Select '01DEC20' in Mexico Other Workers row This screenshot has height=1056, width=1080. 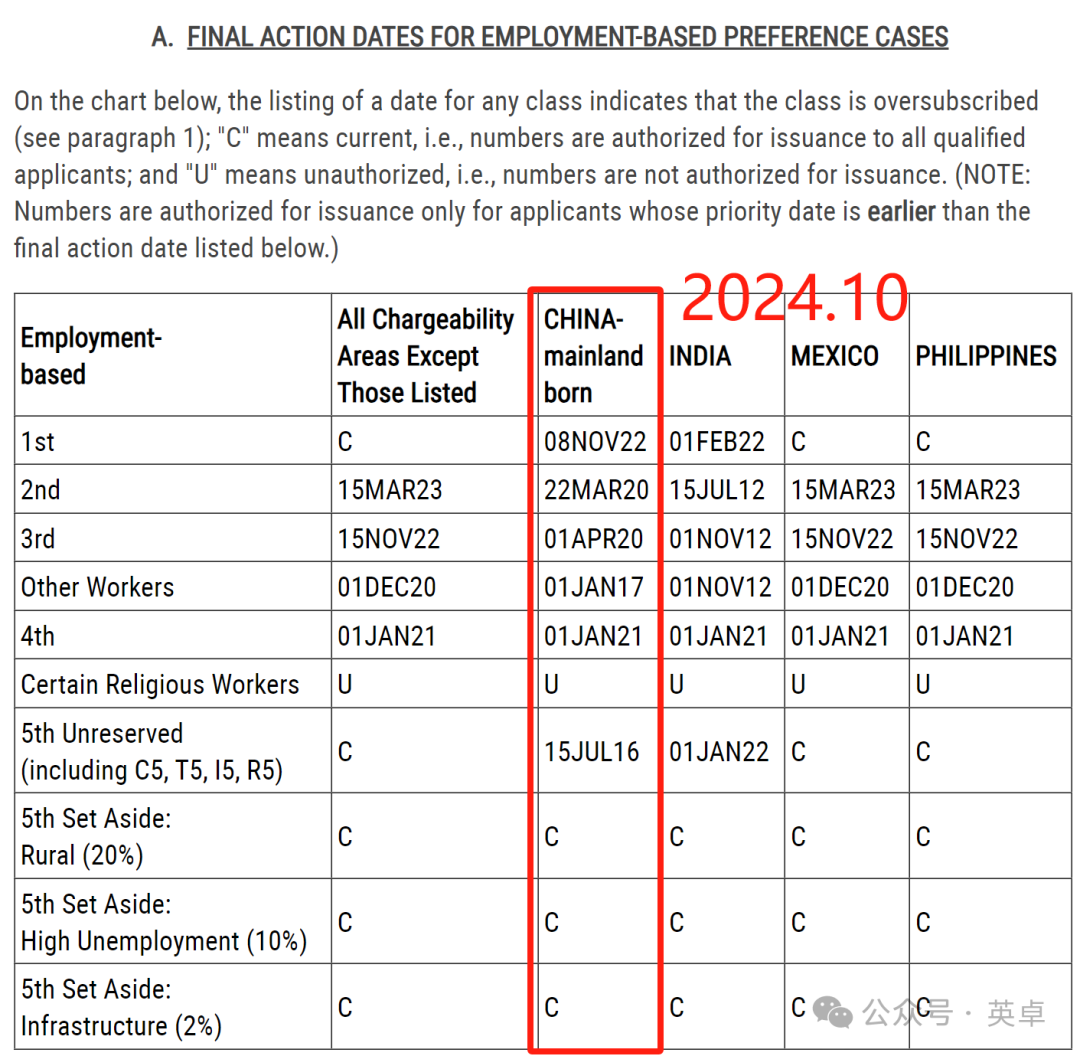click(x=840, y=587)
